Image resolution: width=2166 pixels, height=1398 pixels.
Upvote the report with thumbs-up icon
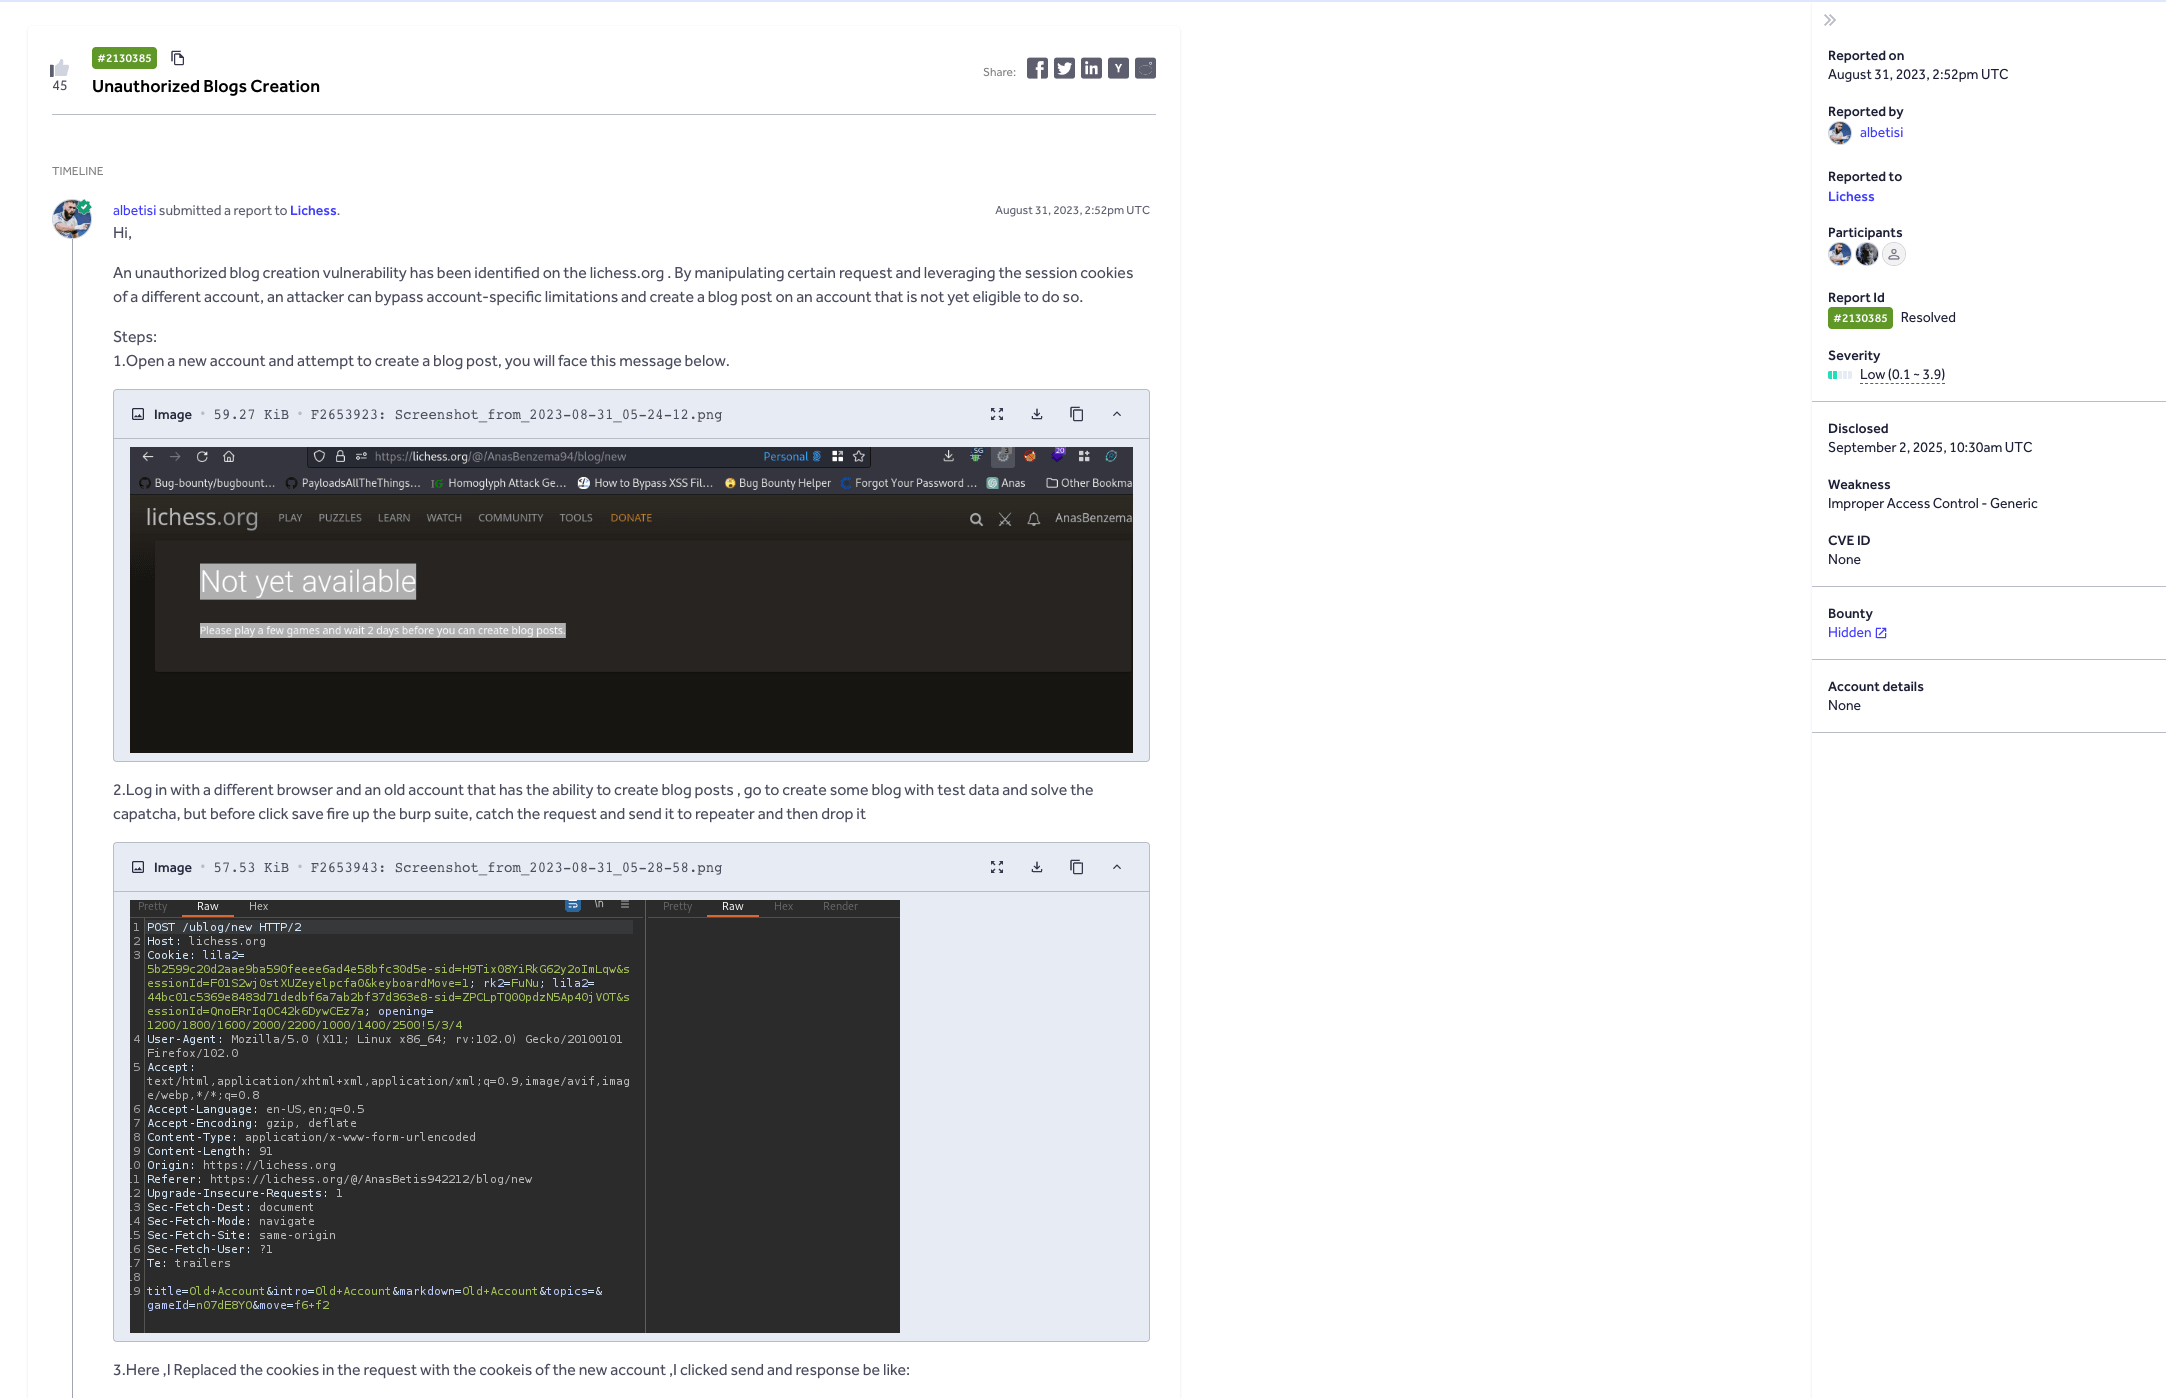tap(60, 68)
